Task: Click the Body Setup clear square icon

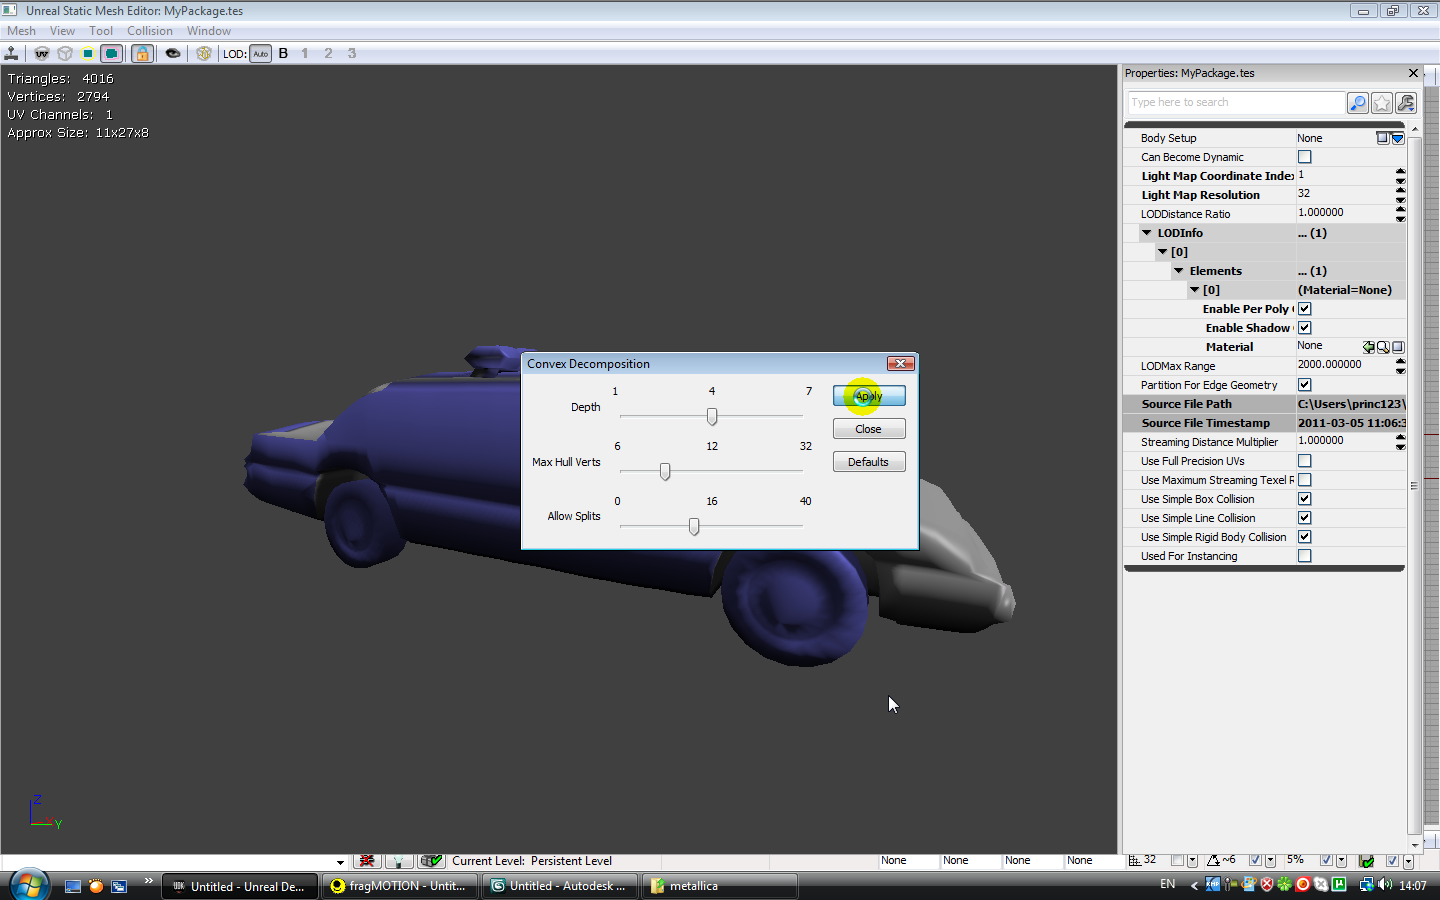Action: (1382, 138)
